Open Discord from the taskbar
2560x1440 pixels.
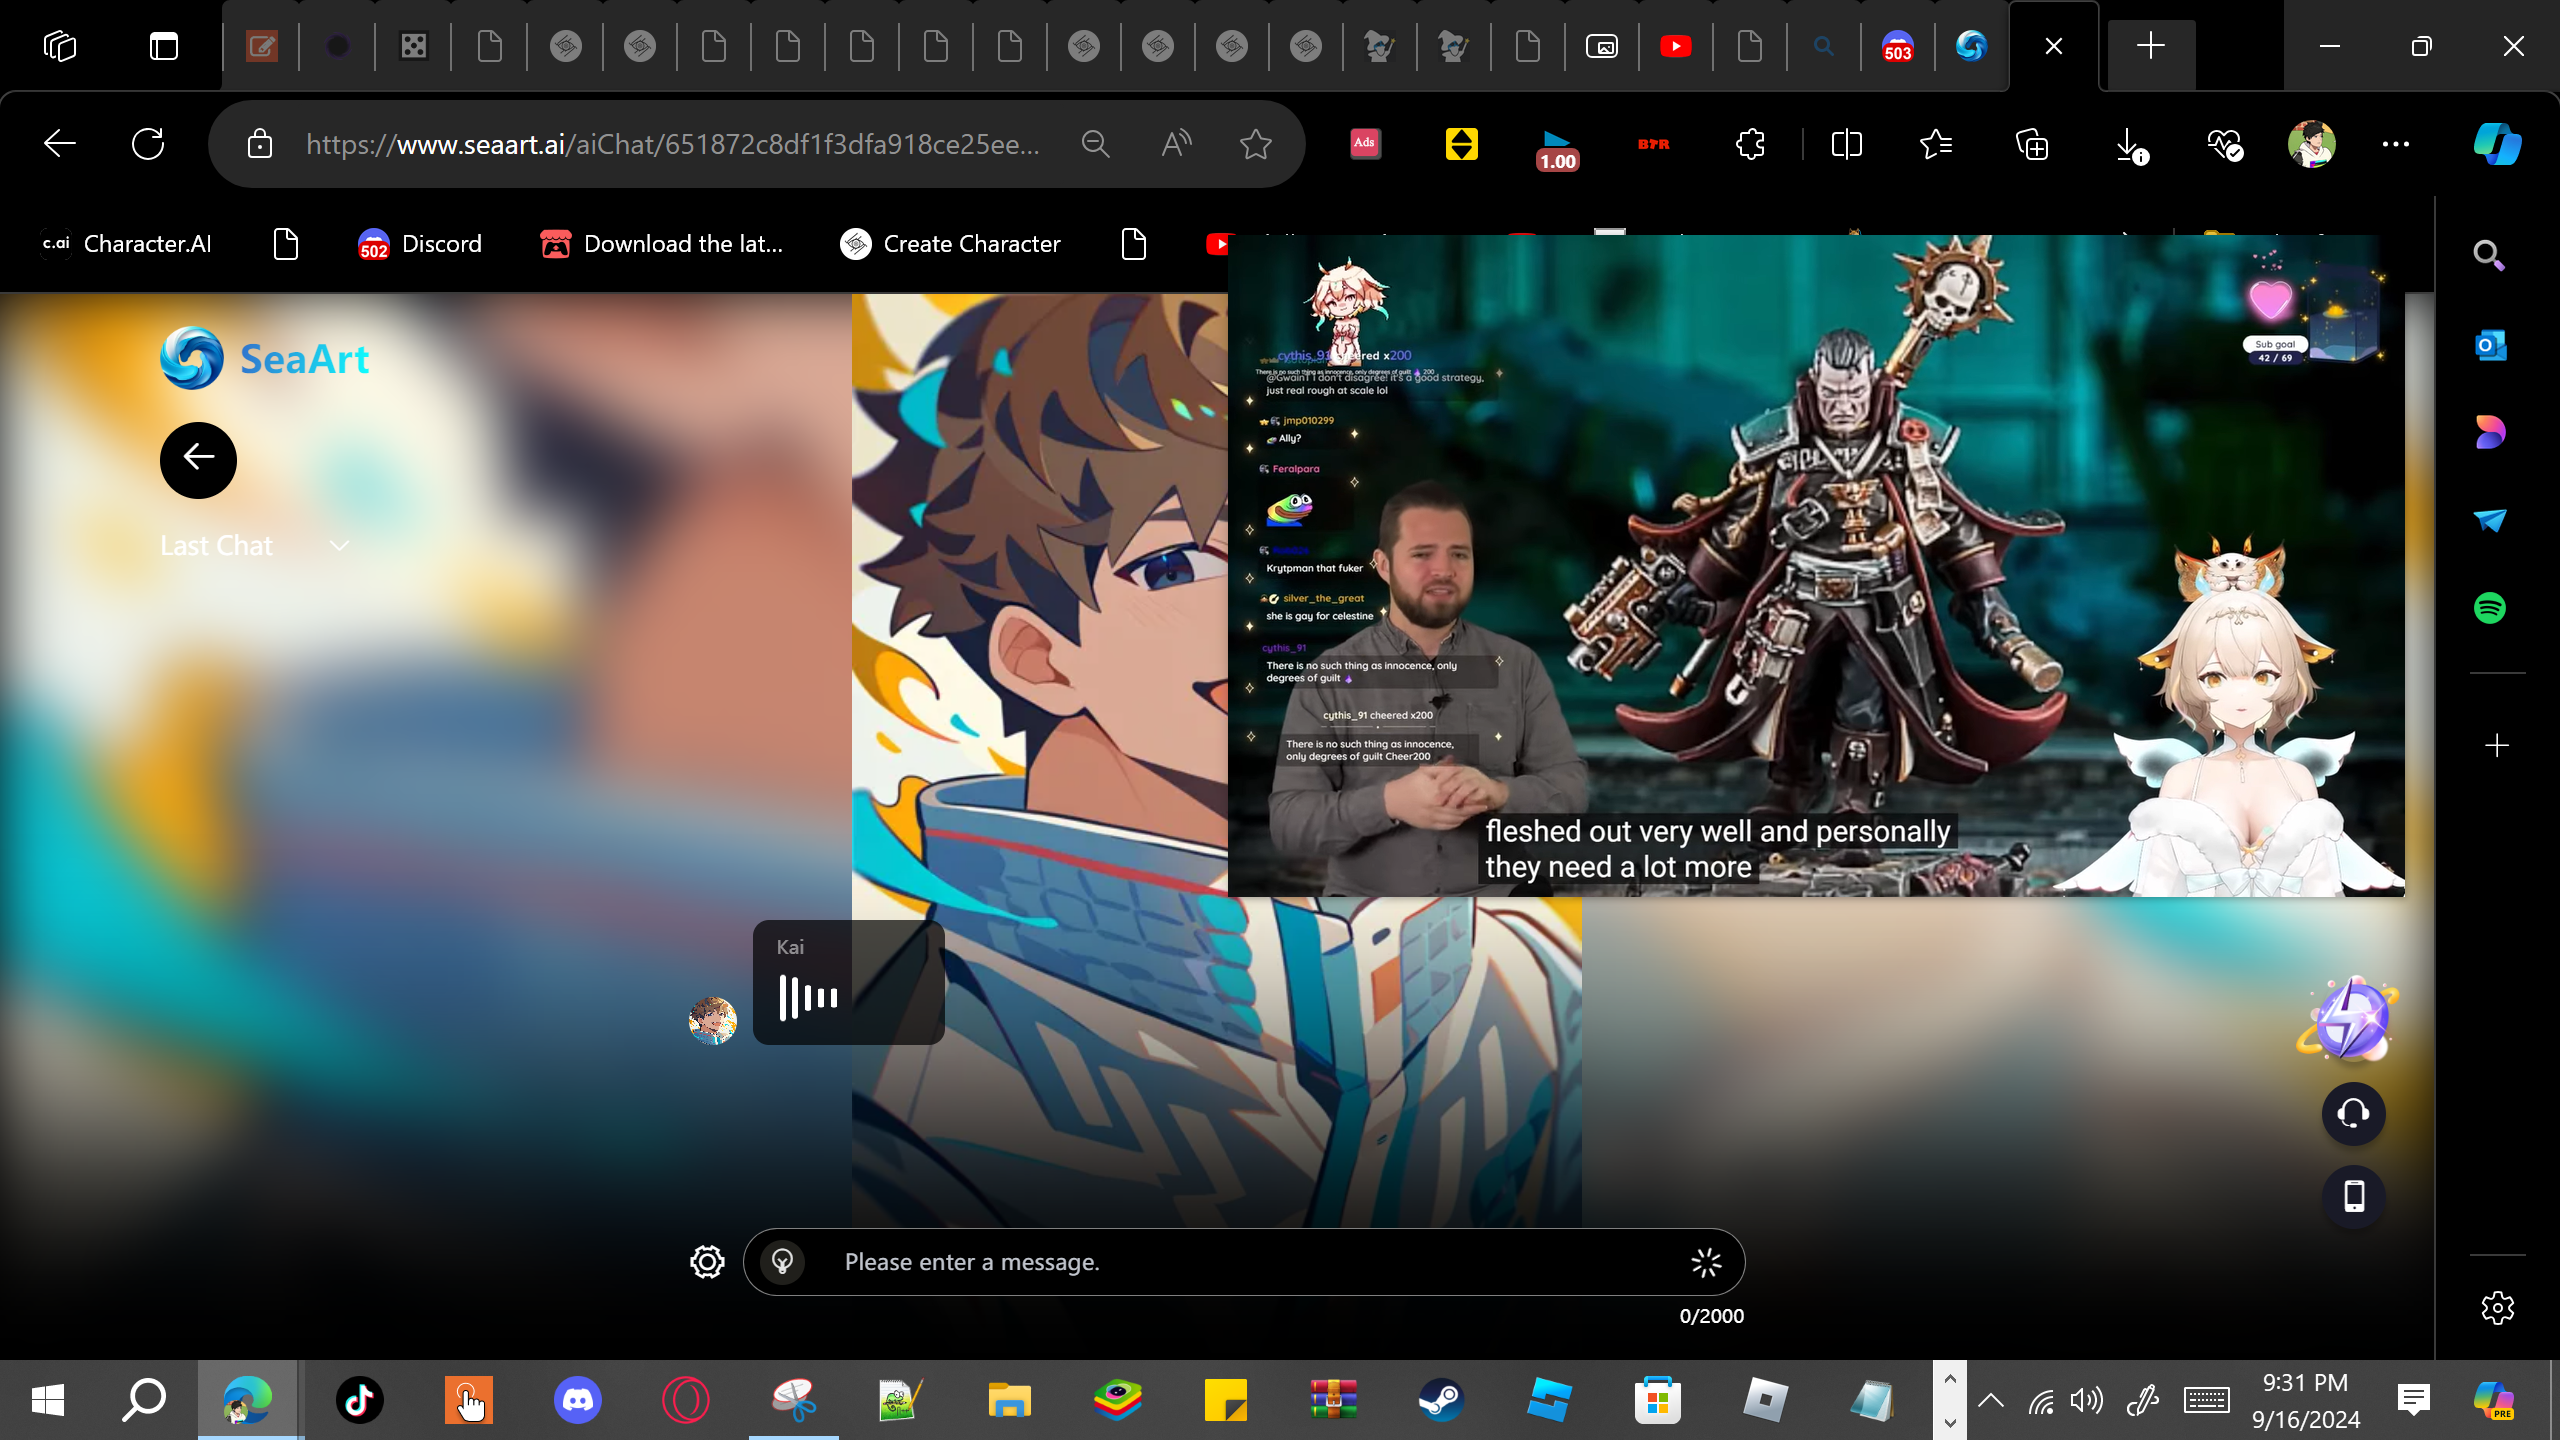tap(578, 1400)
